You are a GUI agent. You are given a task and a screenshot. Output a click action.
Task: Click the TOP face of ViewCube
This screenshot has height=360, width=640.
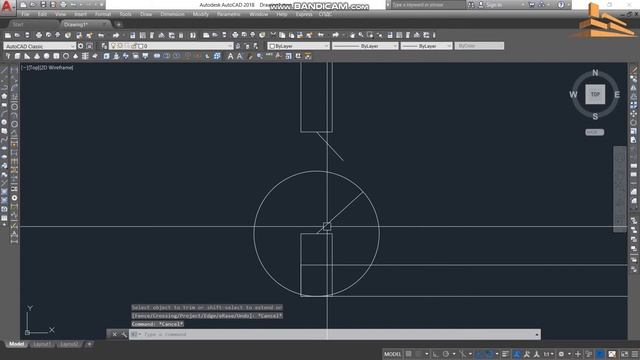(595, 95)
